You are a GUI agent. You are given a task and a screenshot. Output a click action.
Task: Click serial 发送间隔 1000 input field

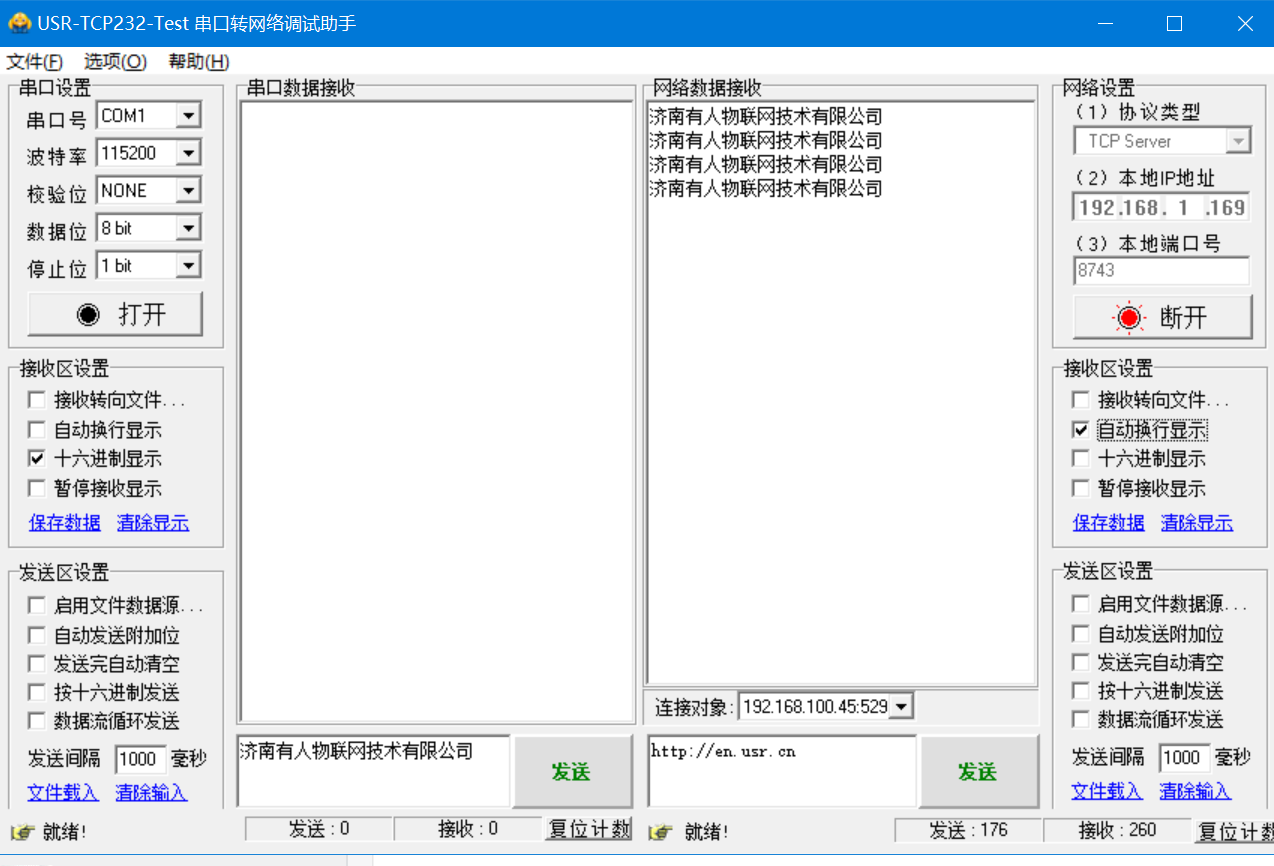[x=140, y=759]
